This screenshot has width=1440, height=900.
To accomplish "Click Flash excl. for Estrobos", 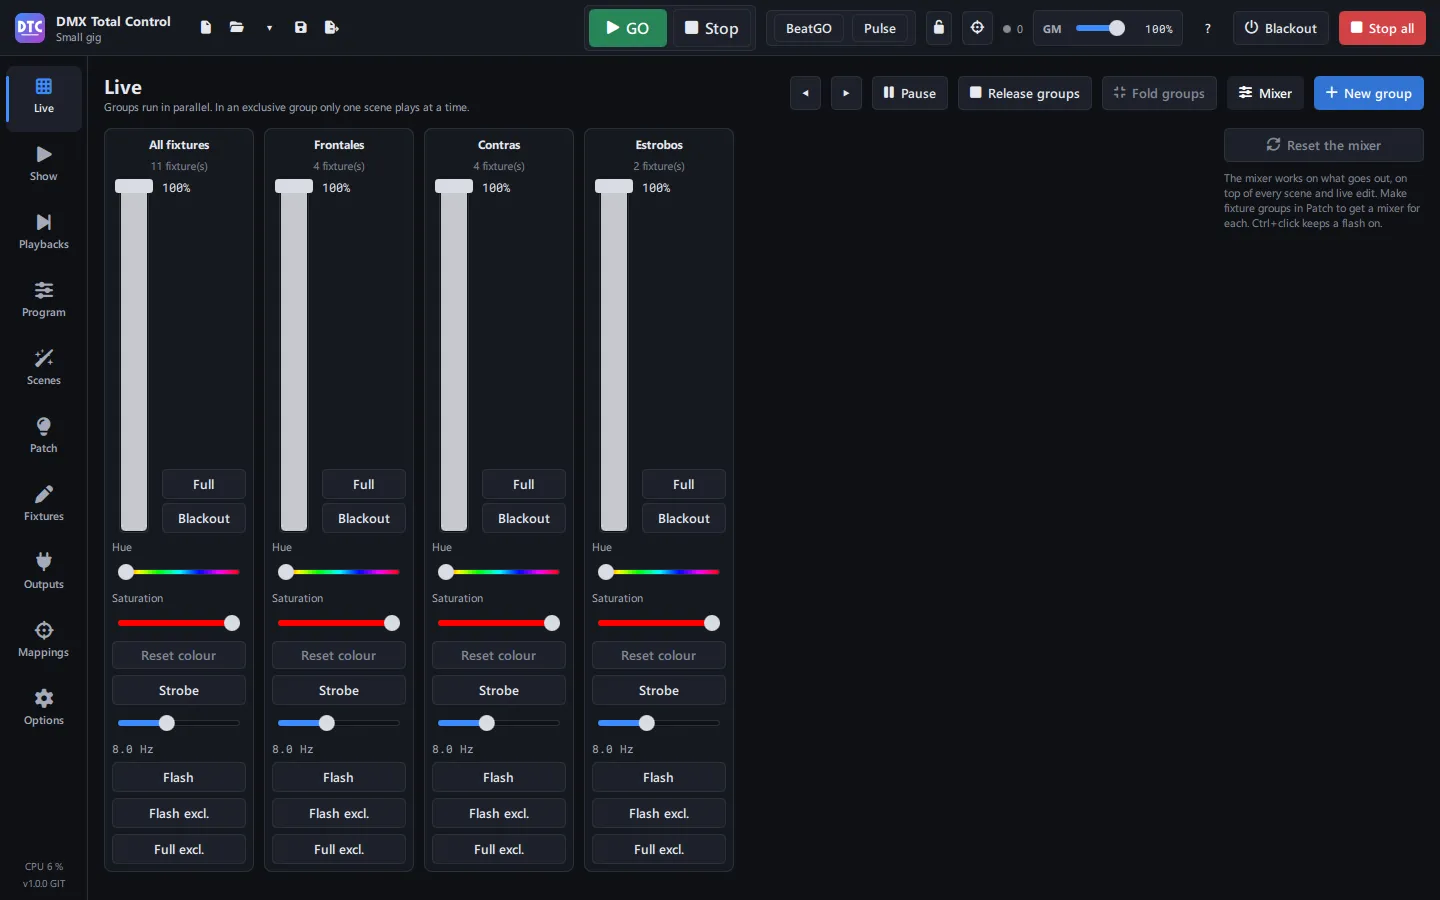I will [x=659, y=813].
